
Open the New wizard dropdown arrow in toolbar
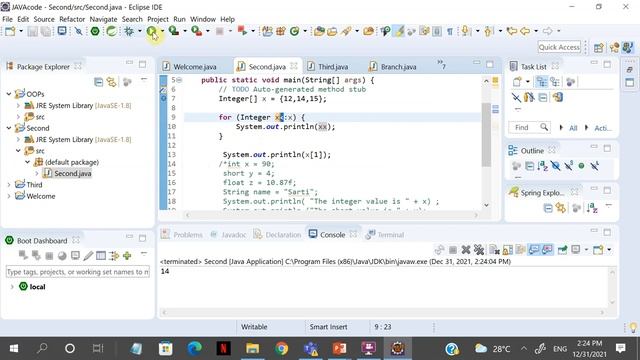click(x=21, y=31)
